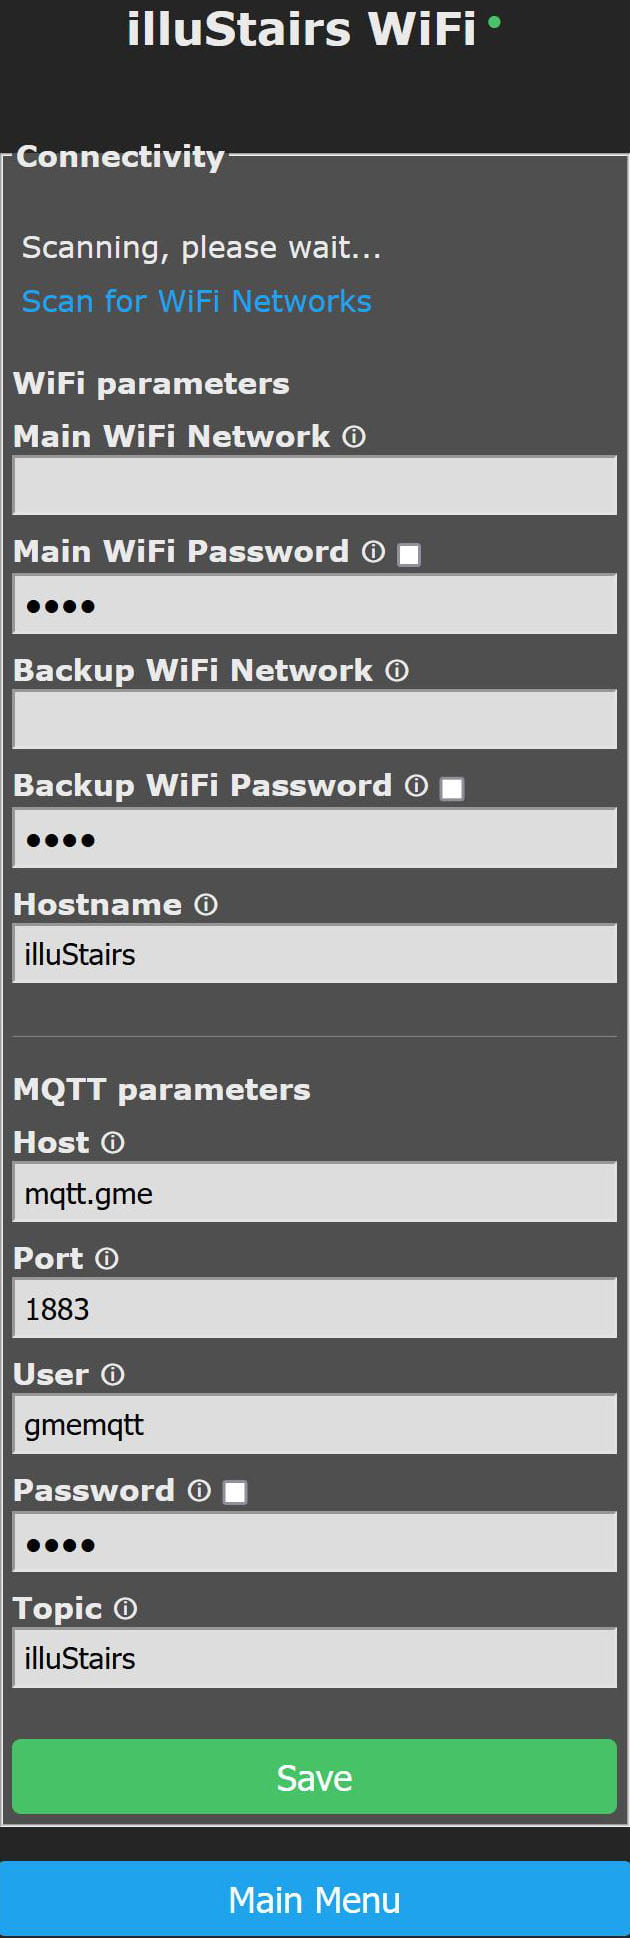This screenshot has width=630, height=1938.
Task: Click info icon beside Backup WiFi Password
Action: pos(416,786)
